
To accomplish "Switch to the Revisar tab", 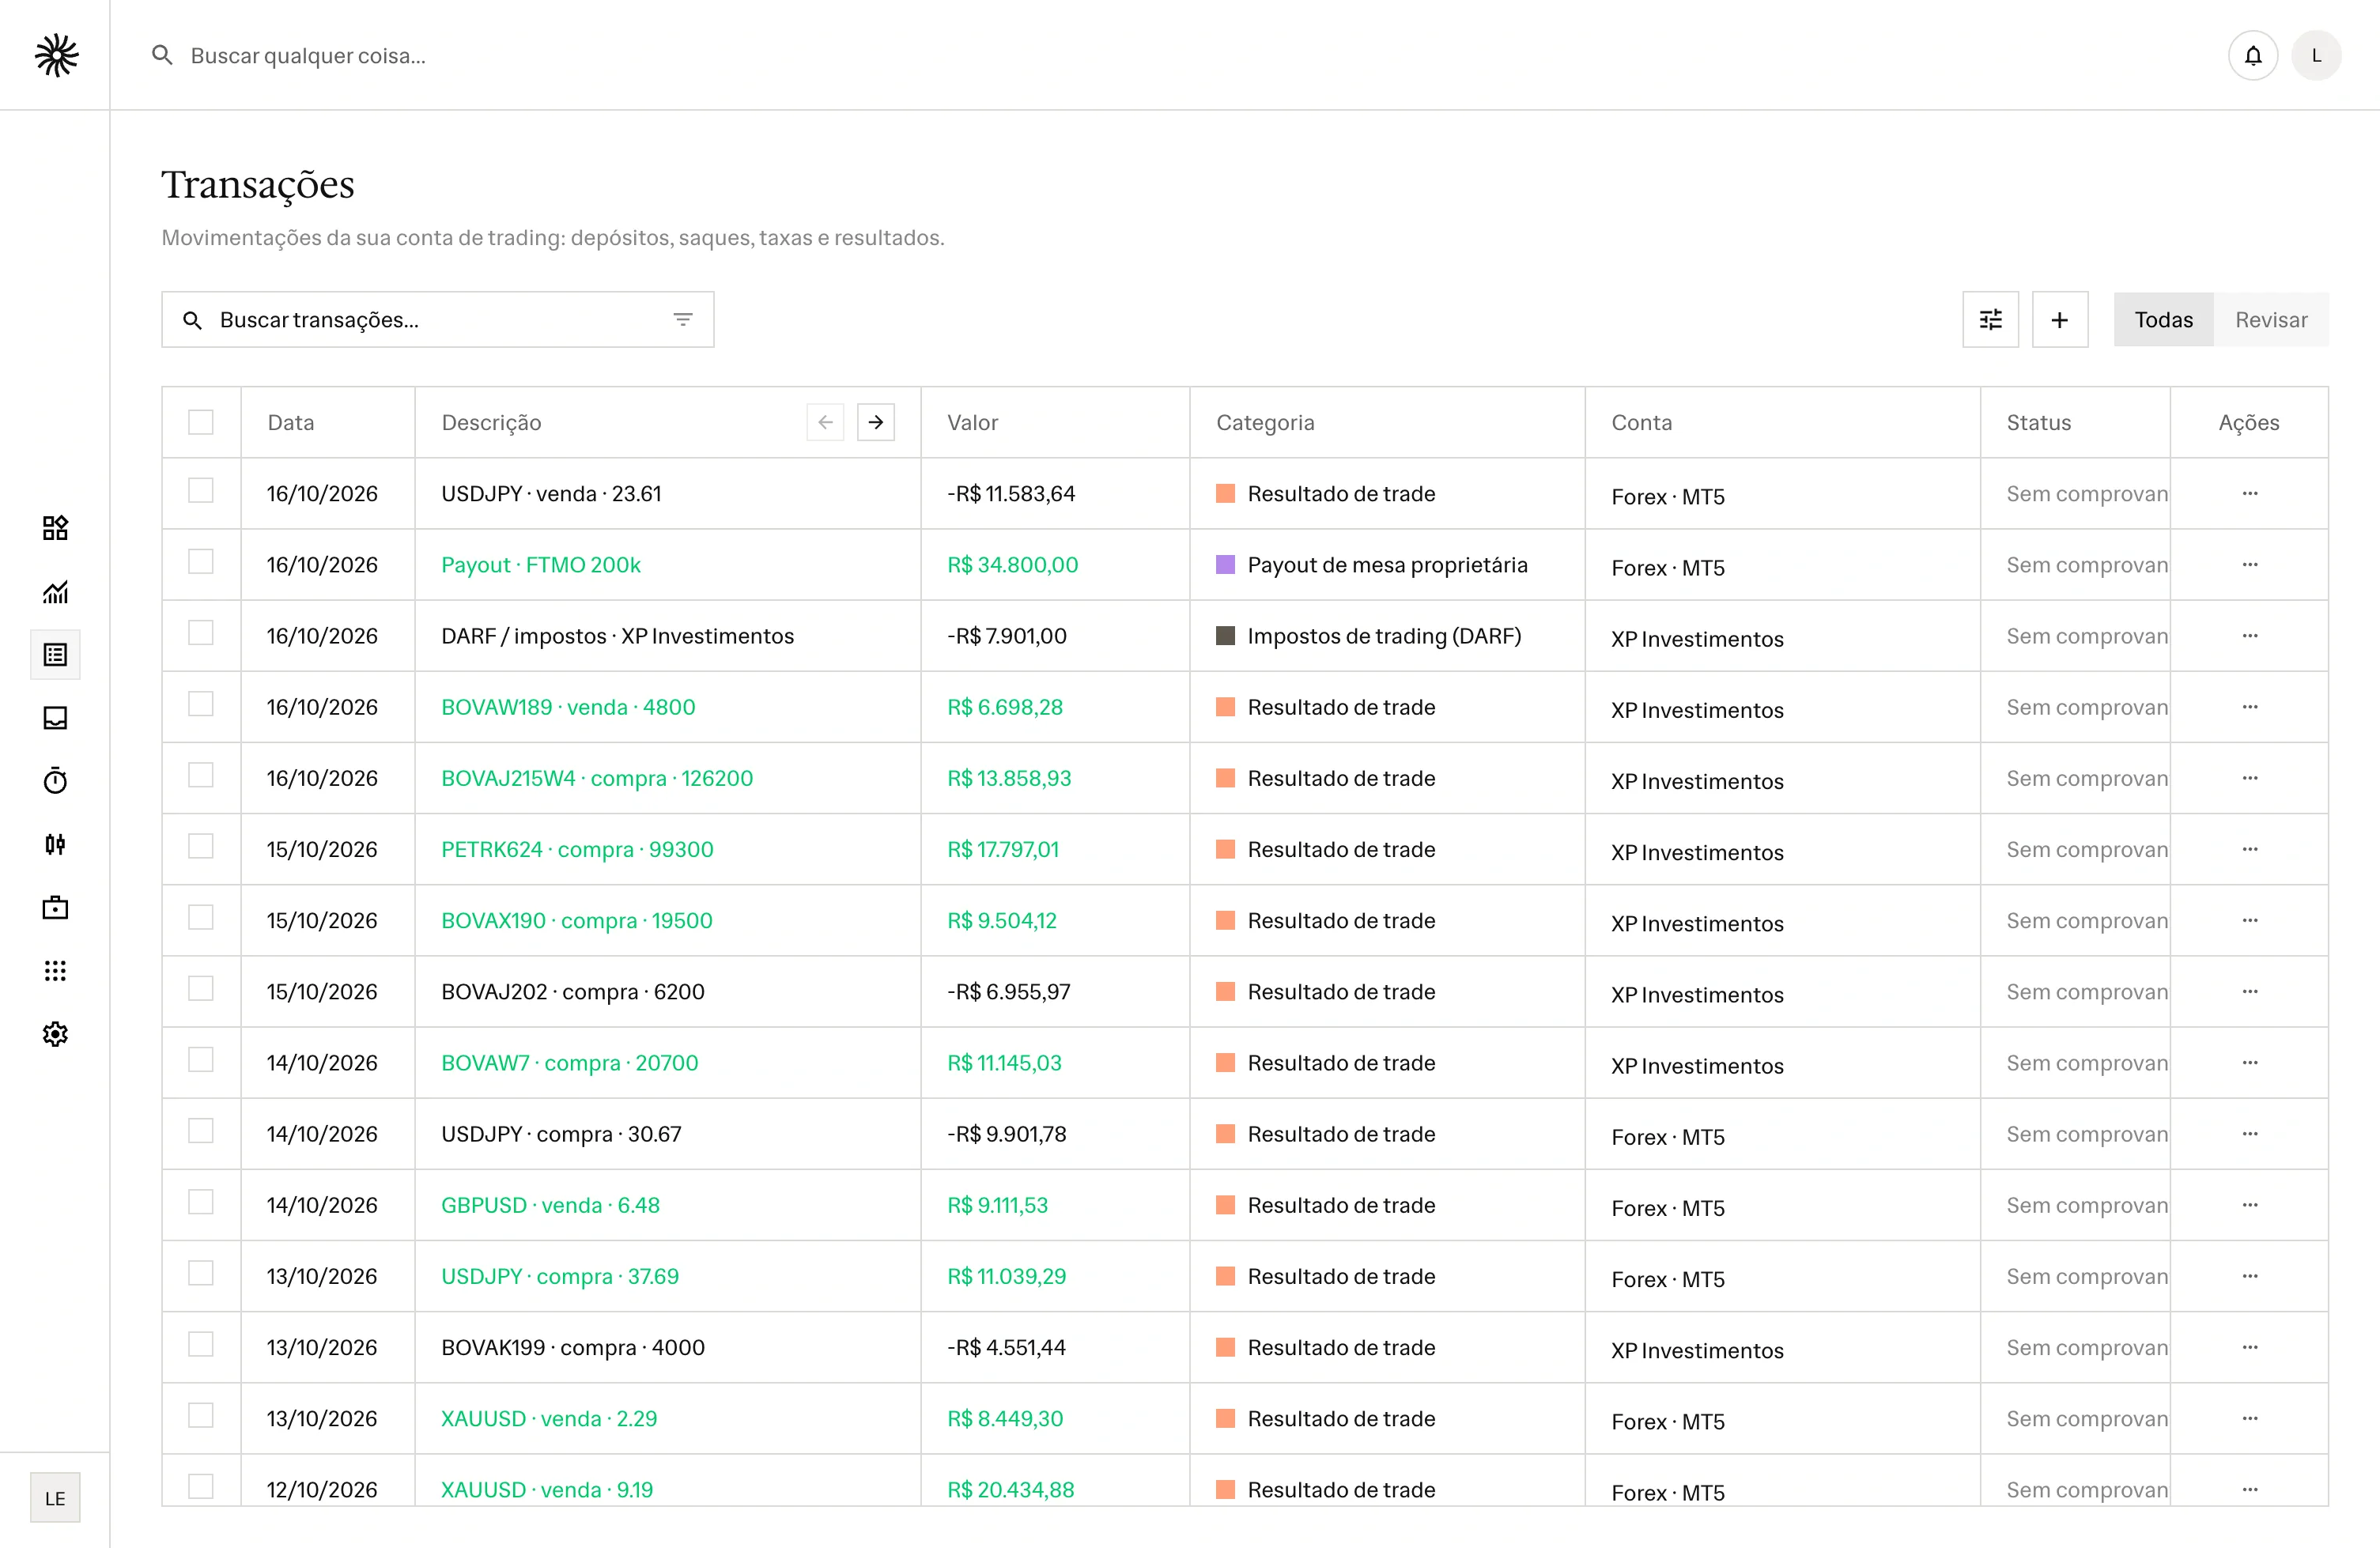I will (x=2271, y=320).
